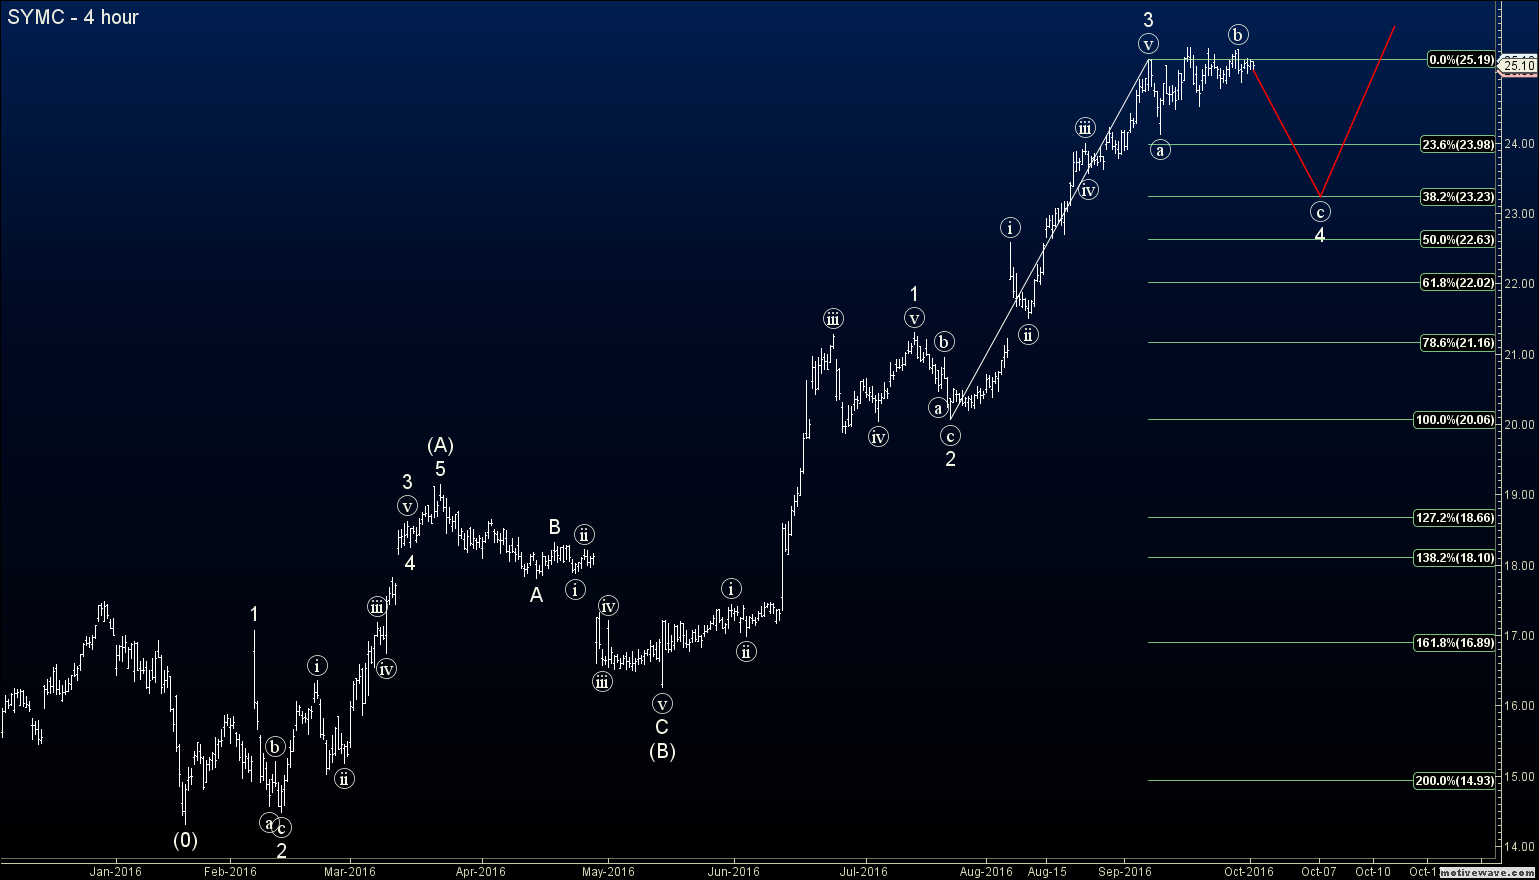Select the 0.0%(25.19) Fibonacci label
The width and height of the screenshot is (1539, 880).
[x=1461, y=60]
